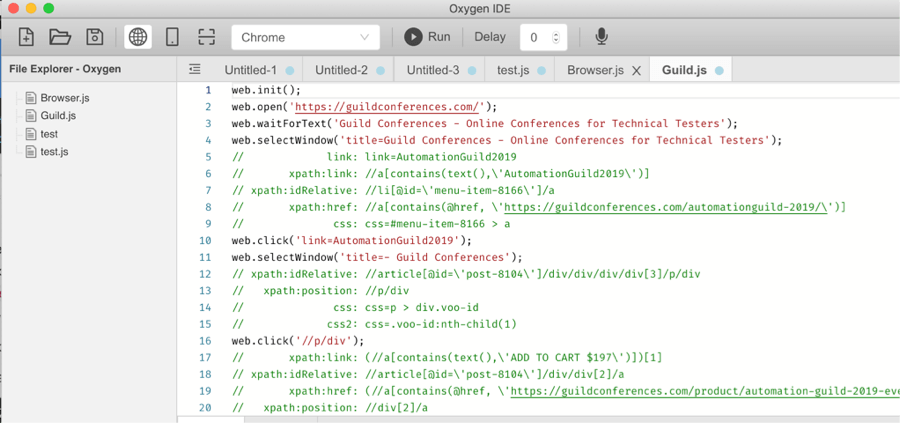The width and height of the screenshot is (900, 423).
Task: Click unsaved dot on Untitled-1 tab
Action: [x=290, y=71]
